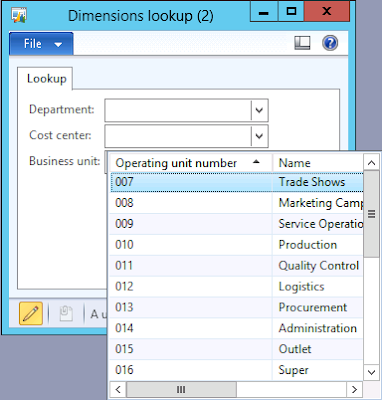Image resolution: width=382 pixels, height=400 pixels.
Task: Click the Dynamics AX application icon in title bar
Action: 19,15
